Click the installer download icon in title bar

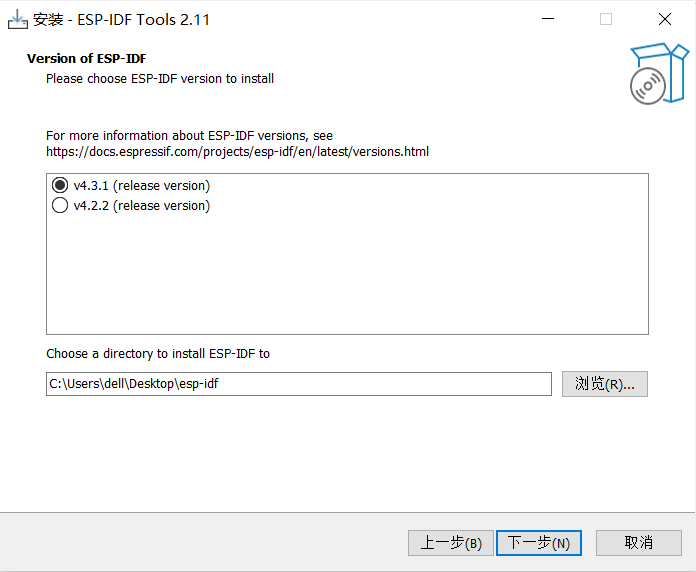point(18,20)
